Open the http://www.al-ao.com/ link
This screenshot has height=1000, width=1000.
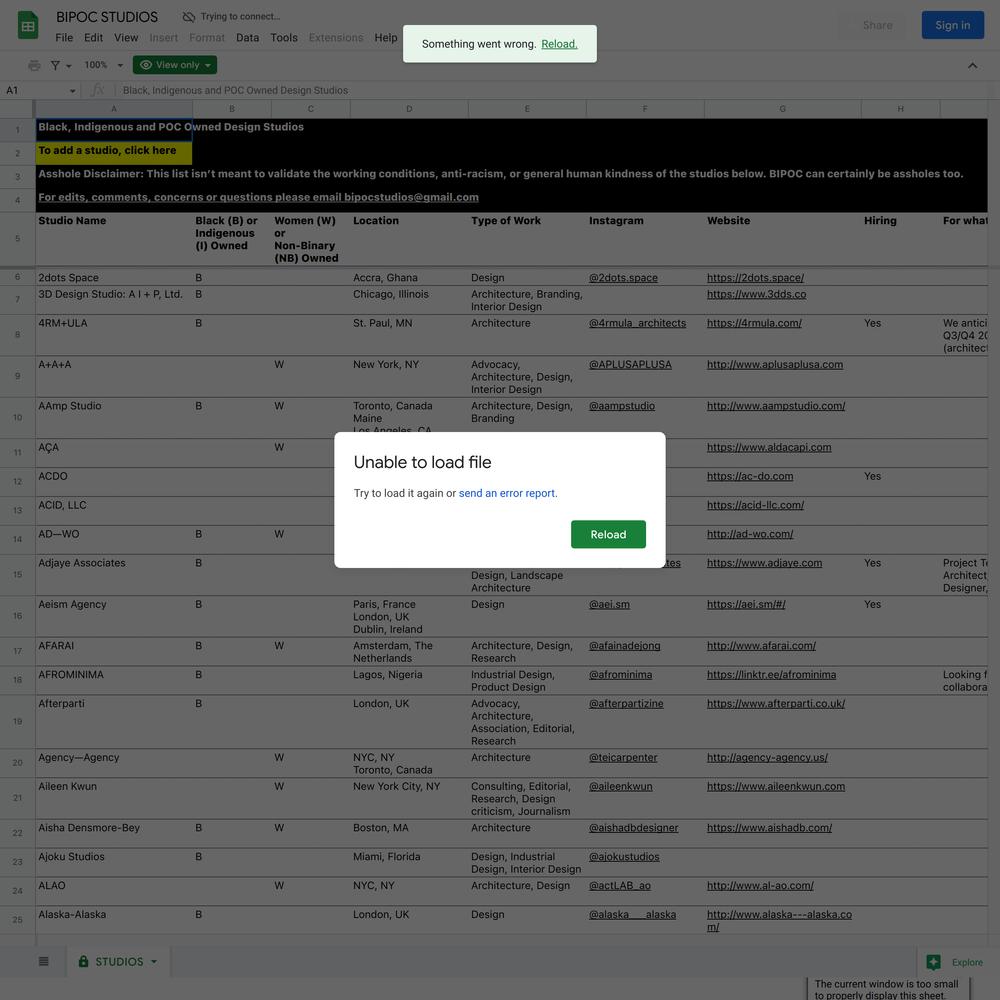point(760,886)
